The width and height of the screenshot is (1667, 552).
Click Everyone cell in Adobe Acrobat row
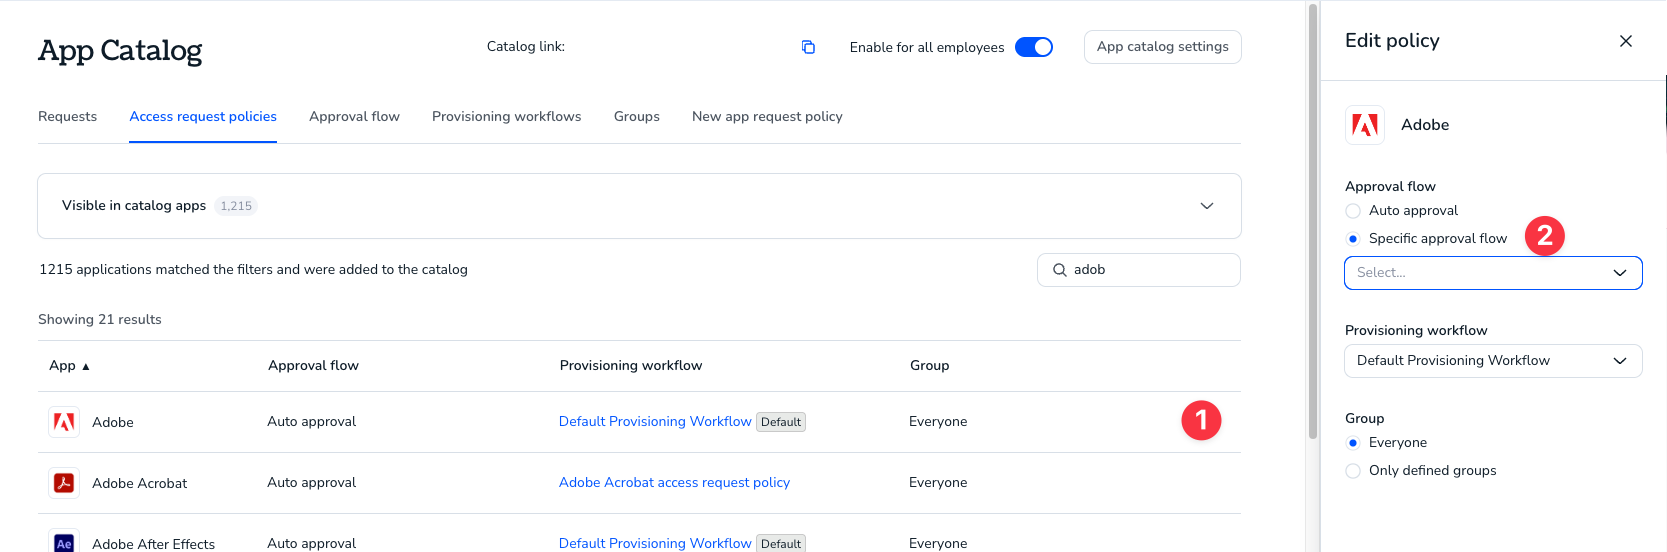(938, 483)
